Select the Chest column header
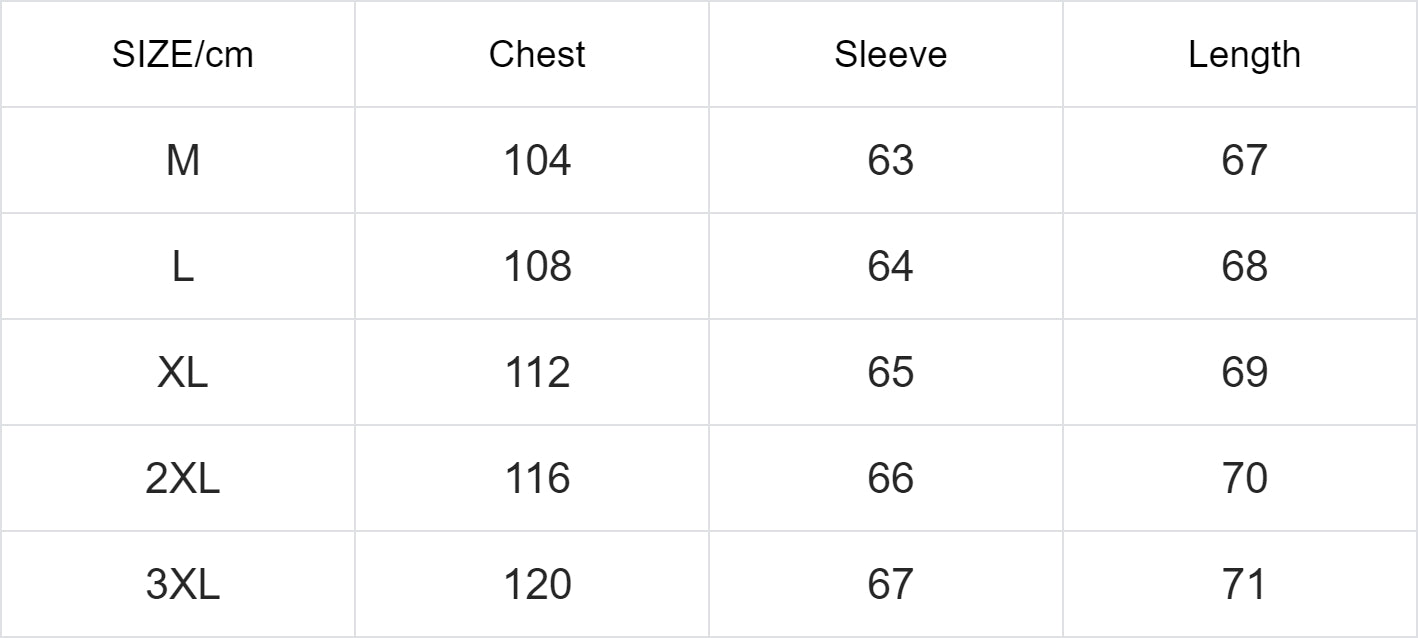 tap(537, 55)
